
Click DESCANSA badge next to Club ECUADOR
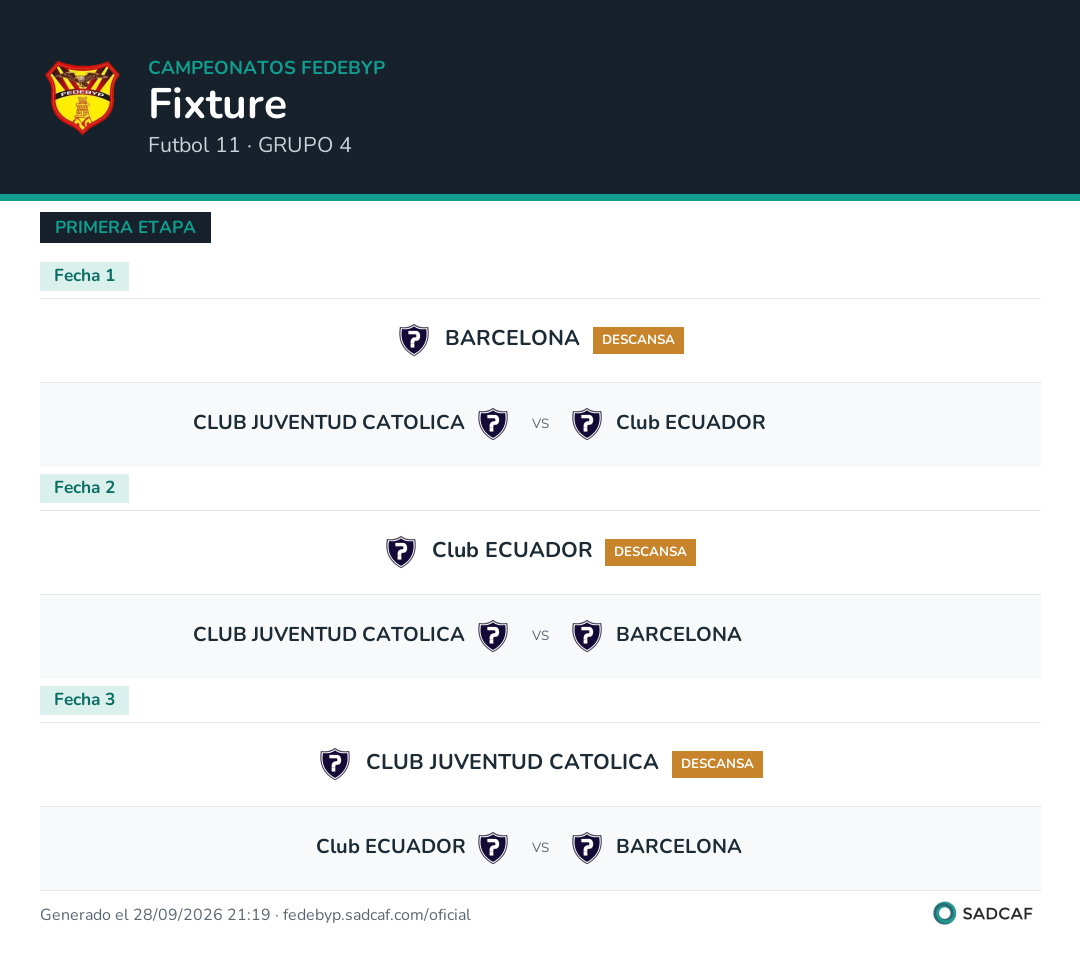650,553
